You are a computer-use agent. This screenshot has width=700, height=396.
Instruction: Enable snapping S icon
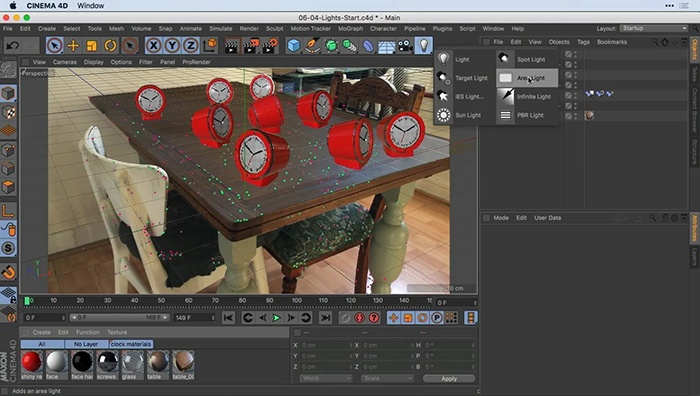coord(8,248)
